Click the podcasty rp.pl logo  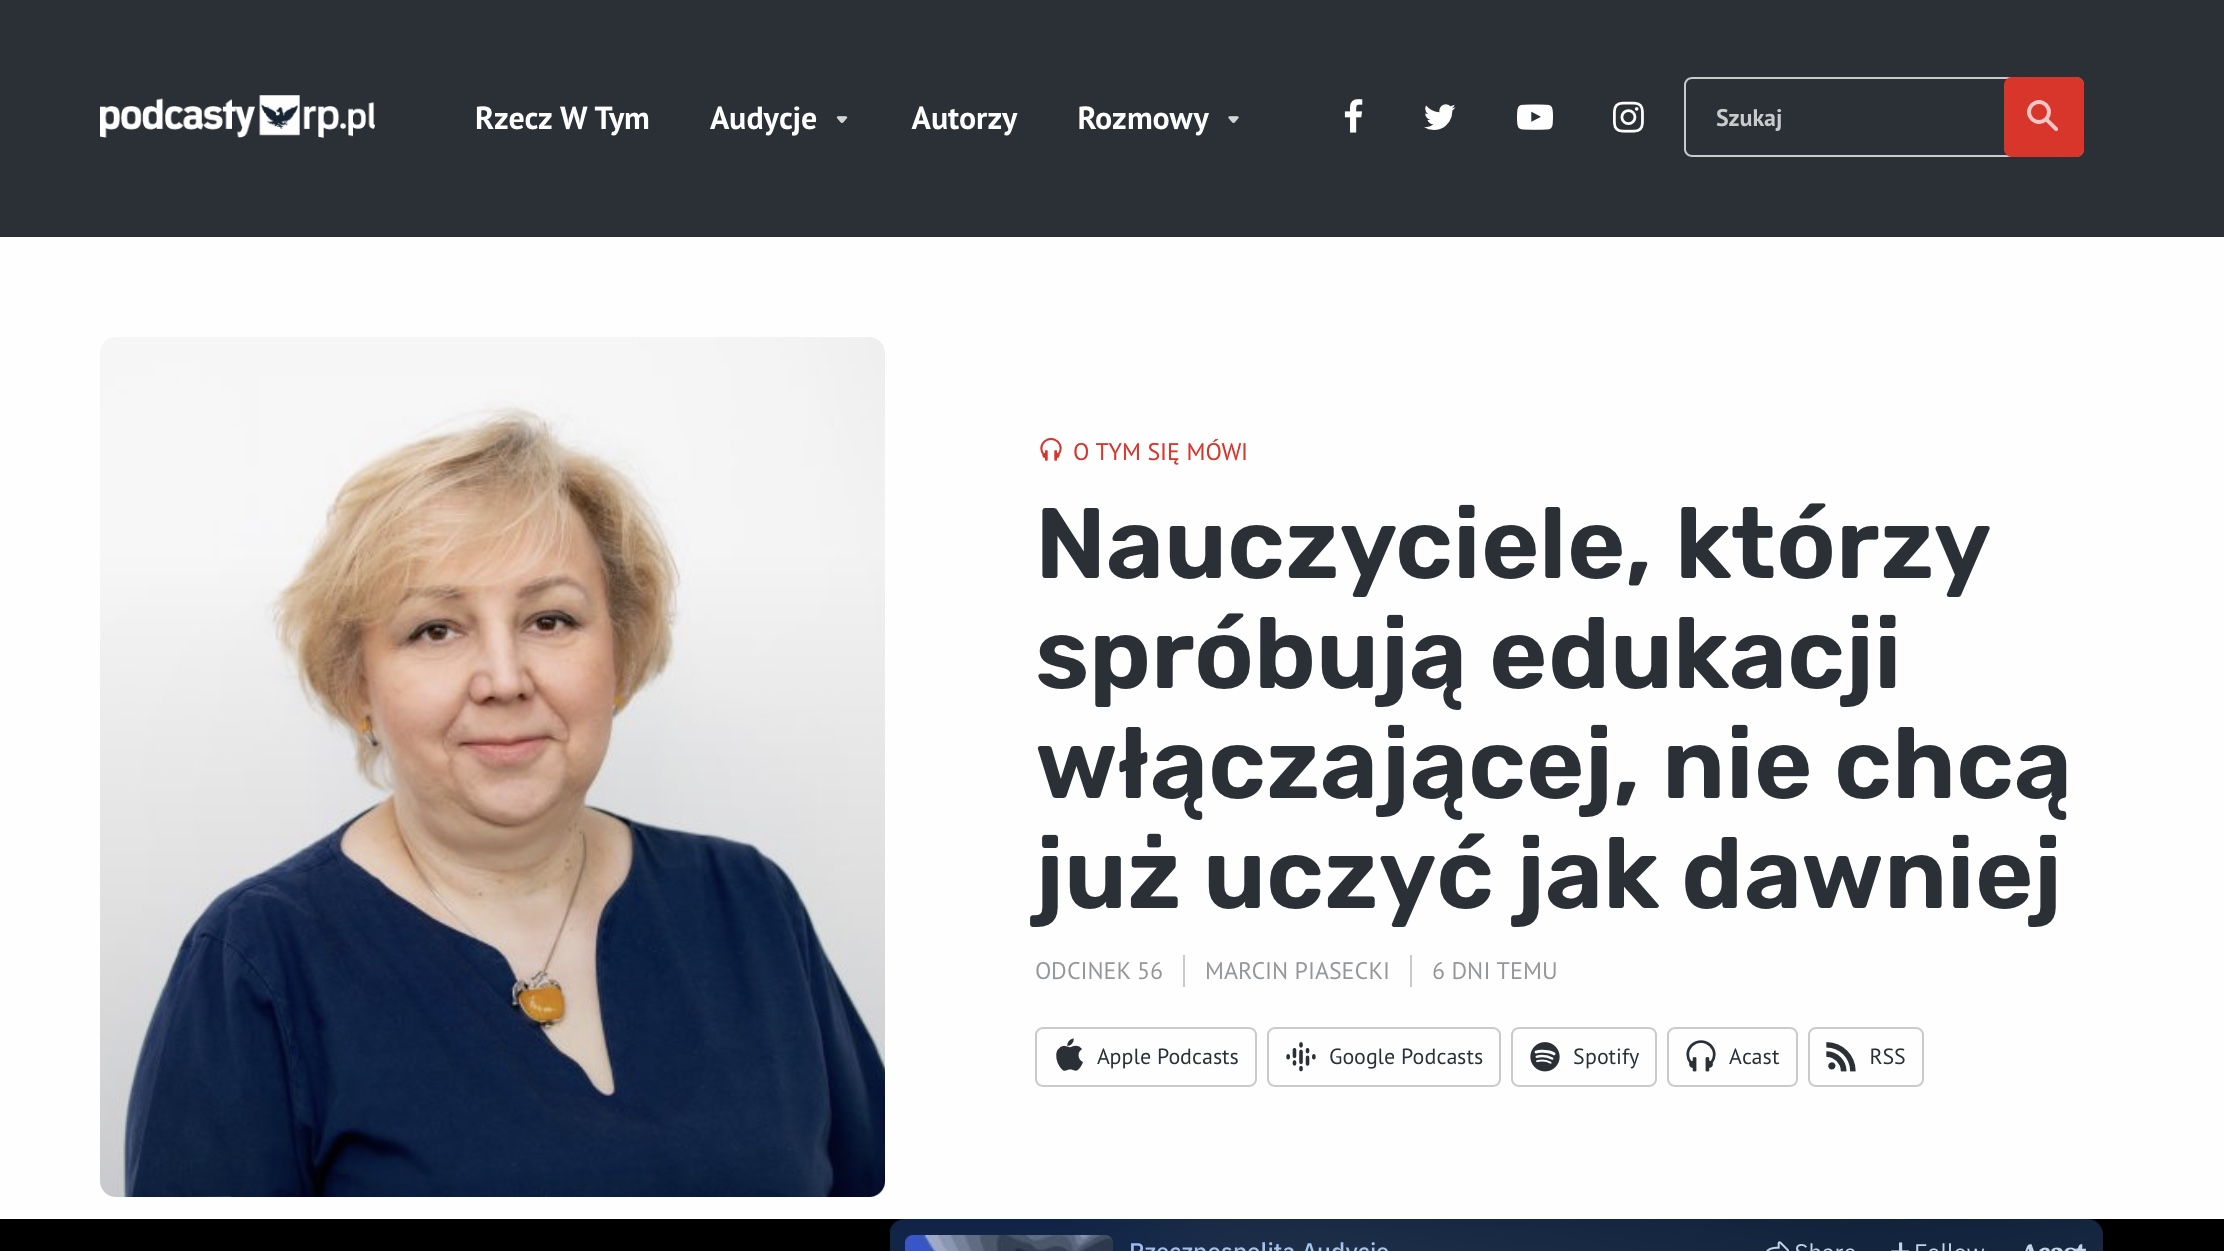237,117
